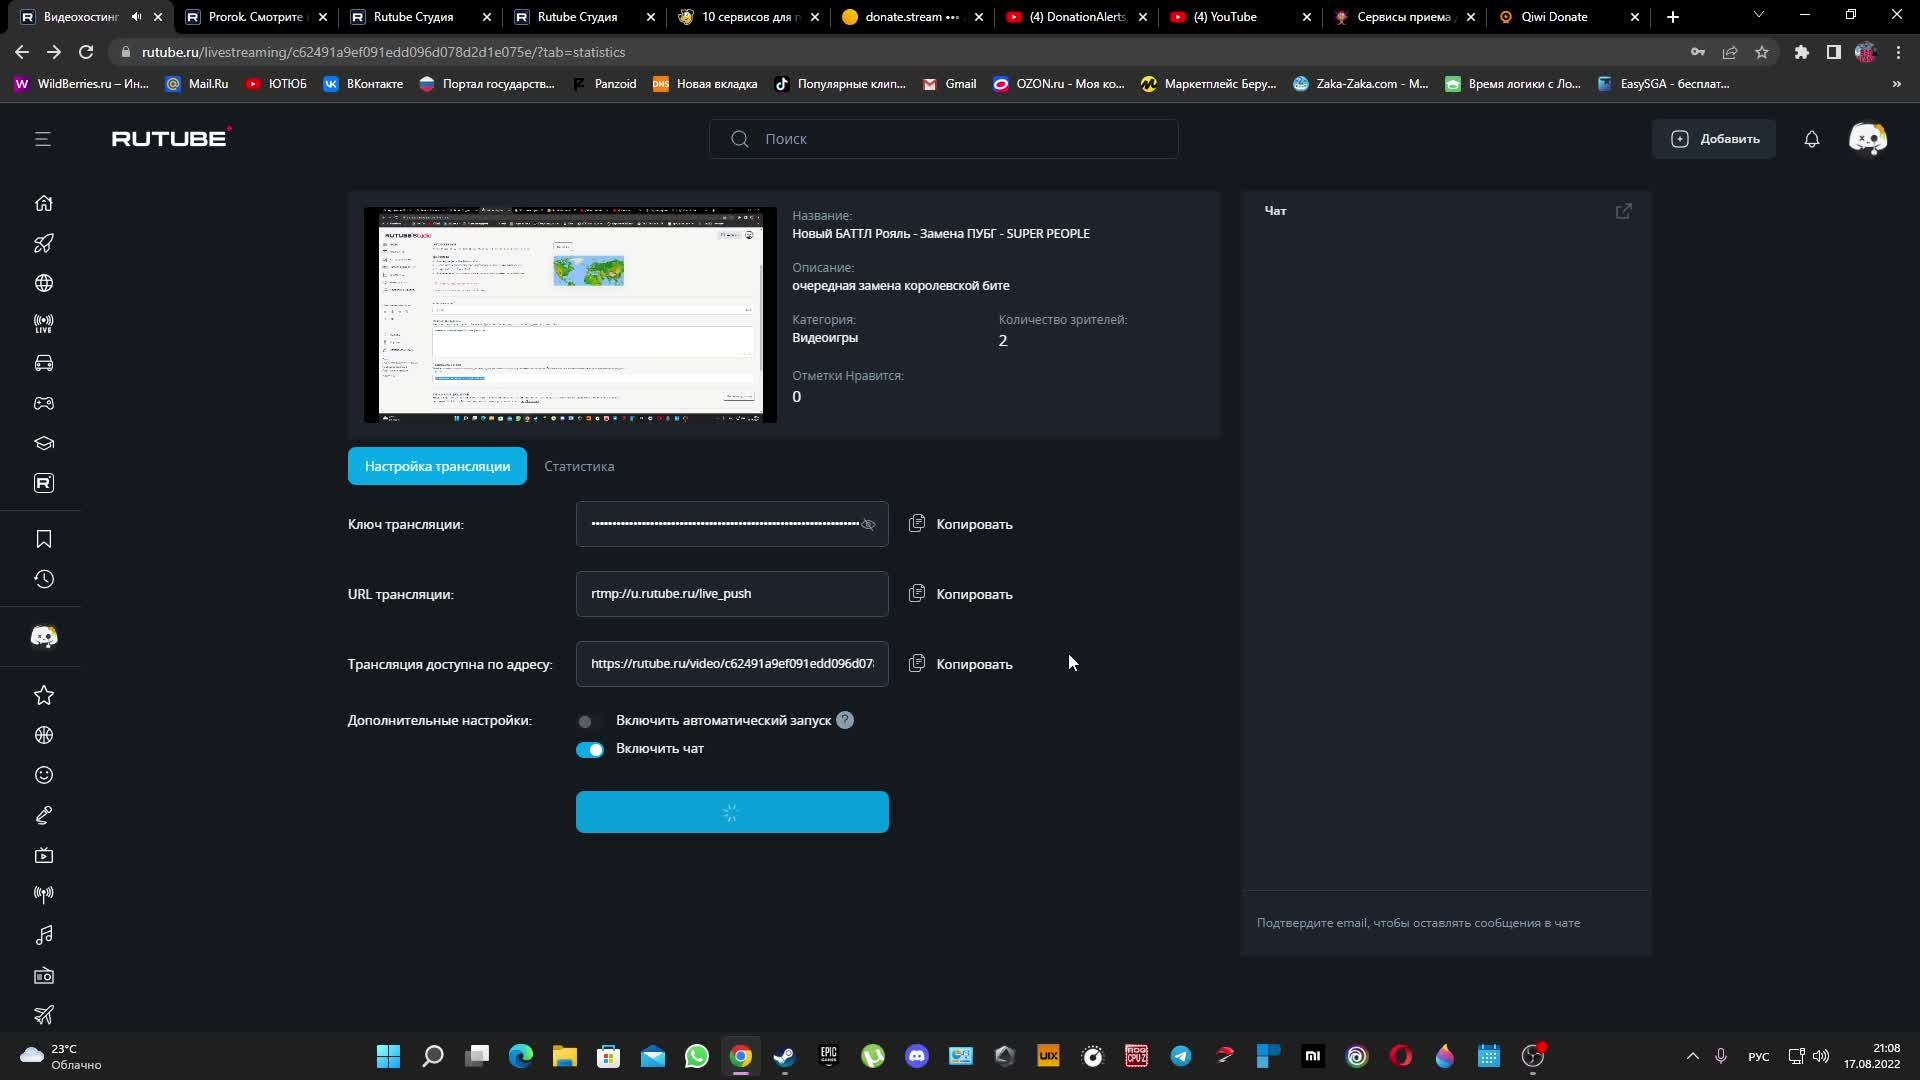Click the home icon in left sidebar
1920x1080 pixels.
click(x=44, y=203)
